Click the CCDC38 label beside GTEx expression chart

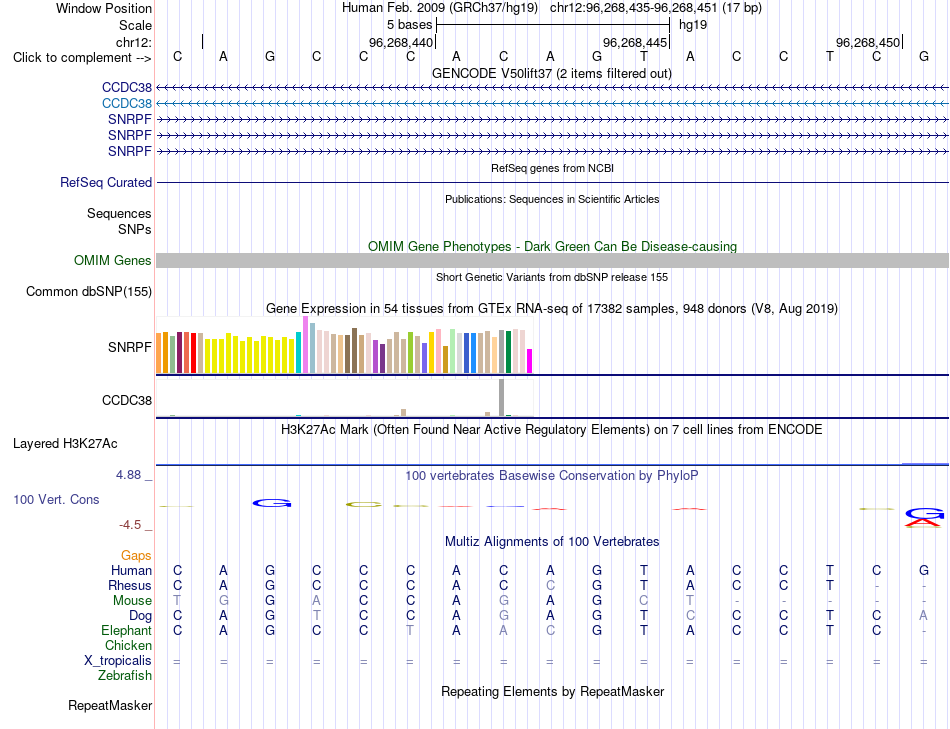pyautogui.click(x=127, y=401)
